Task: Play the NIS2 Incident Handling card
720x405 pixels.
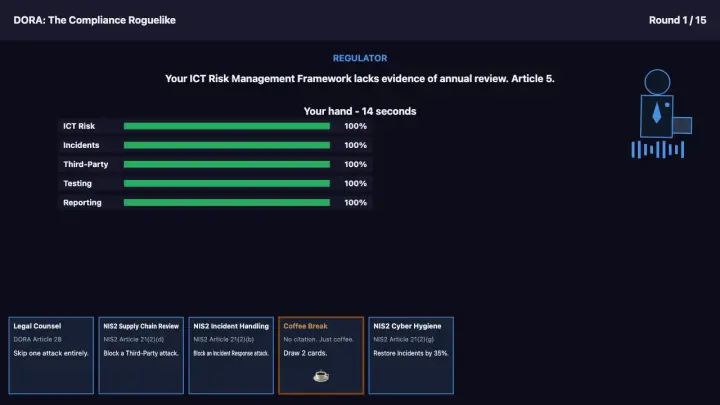Action: point(231,355)
